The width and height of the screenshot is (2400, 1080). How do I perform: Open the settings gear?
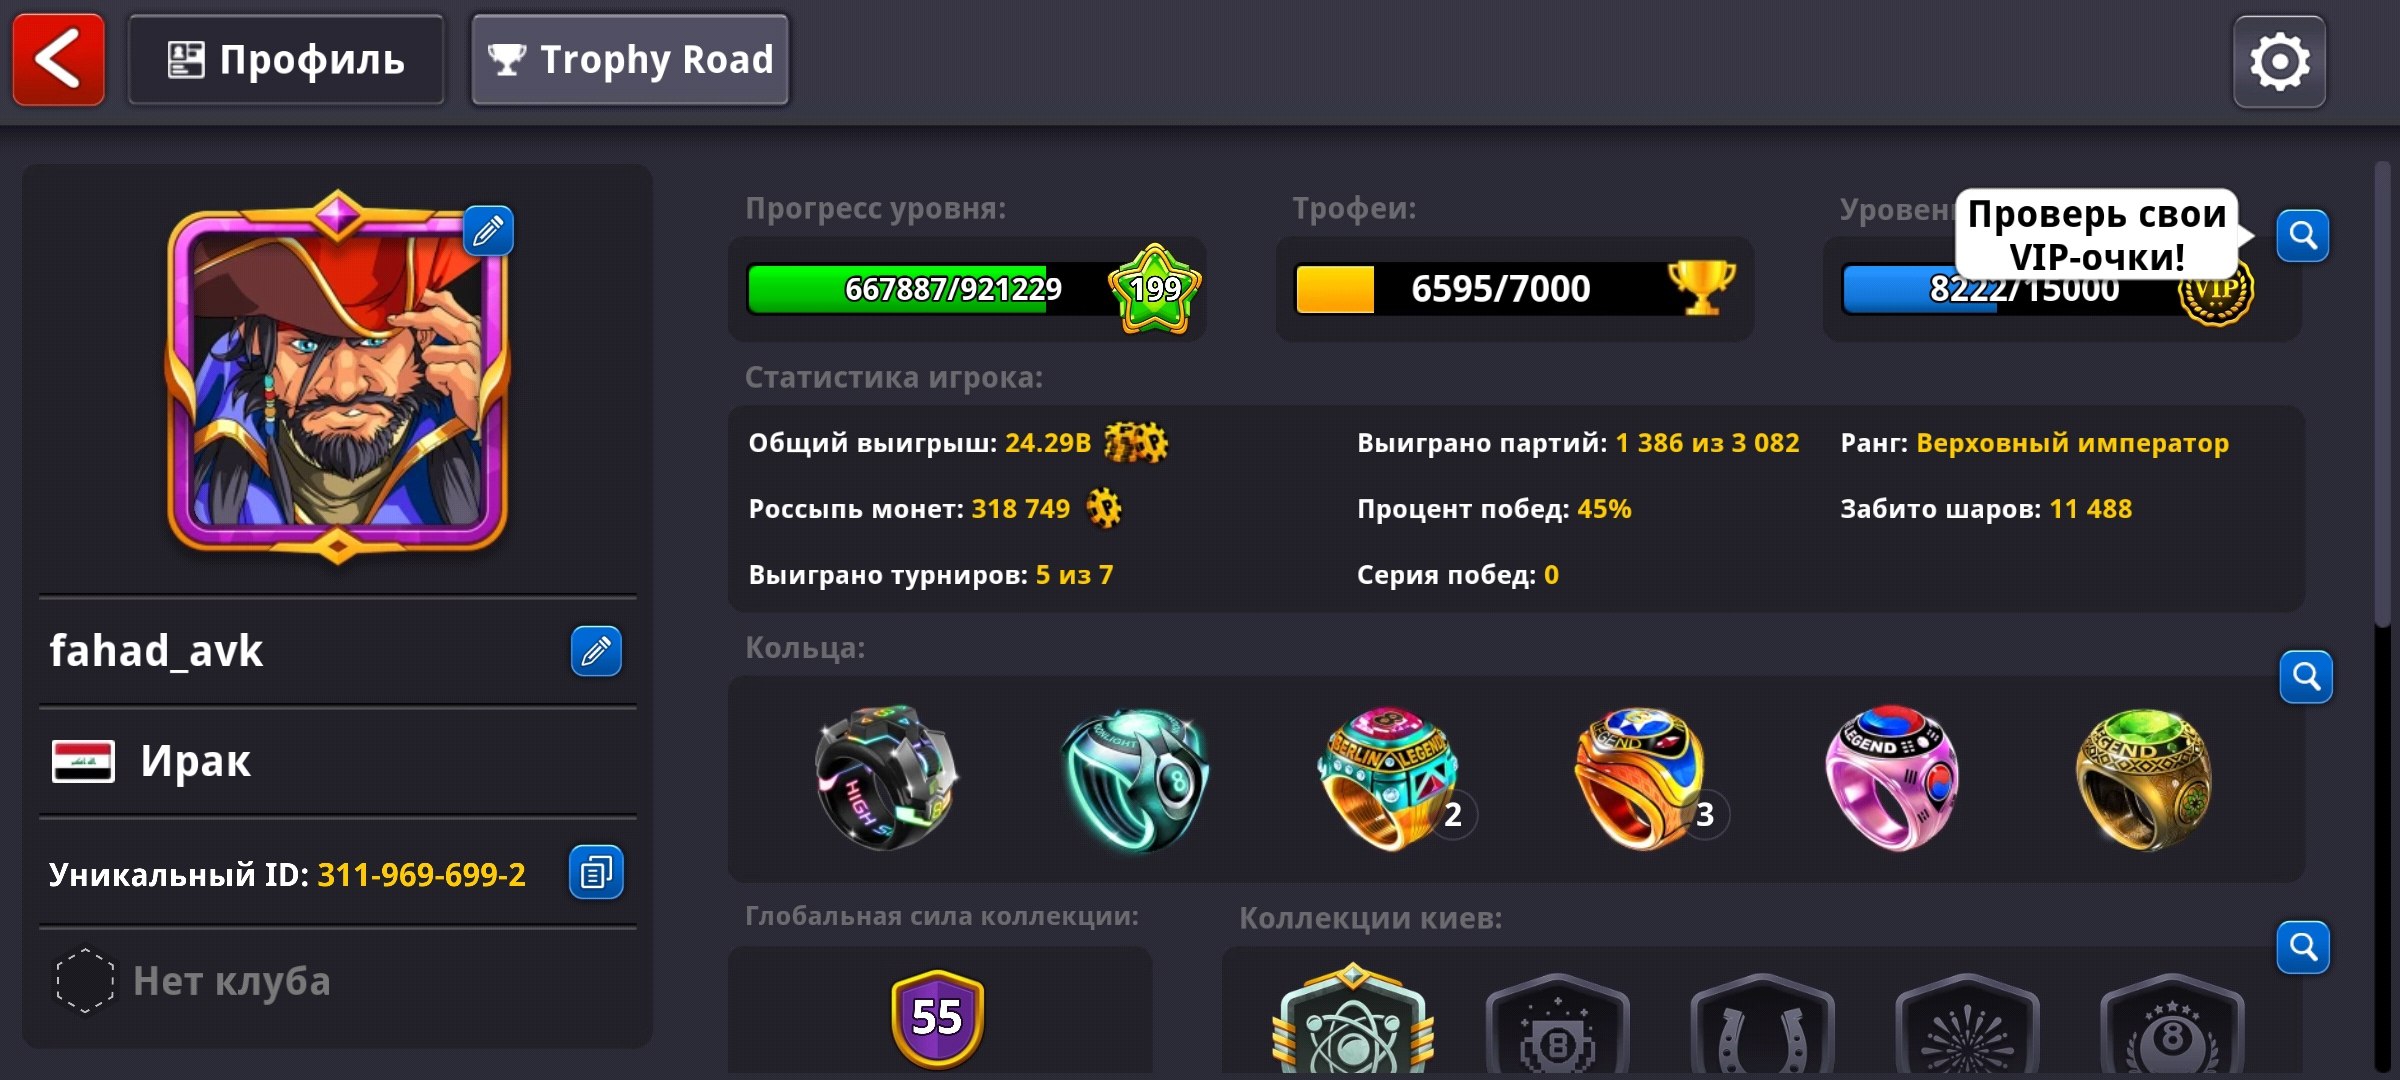[2279, 61]
